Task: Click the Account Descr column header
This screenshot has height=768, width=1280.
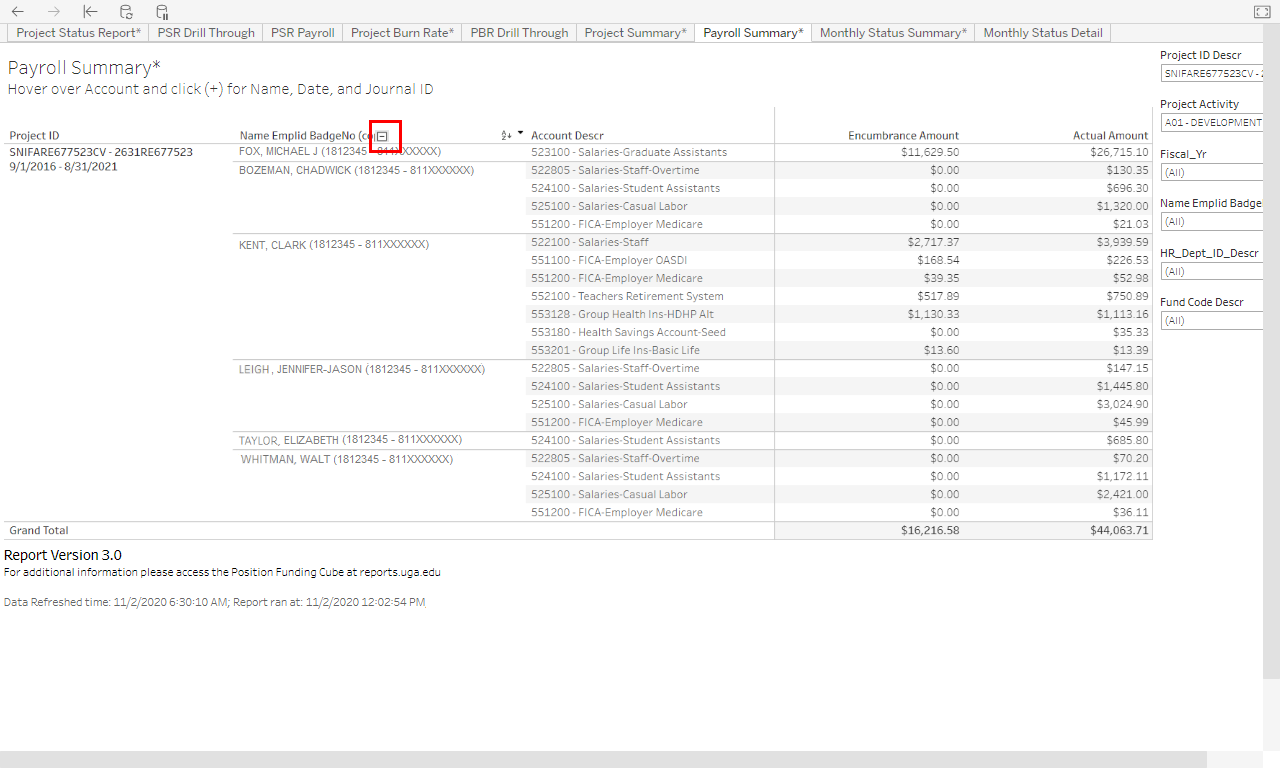Action: [567, 135]
